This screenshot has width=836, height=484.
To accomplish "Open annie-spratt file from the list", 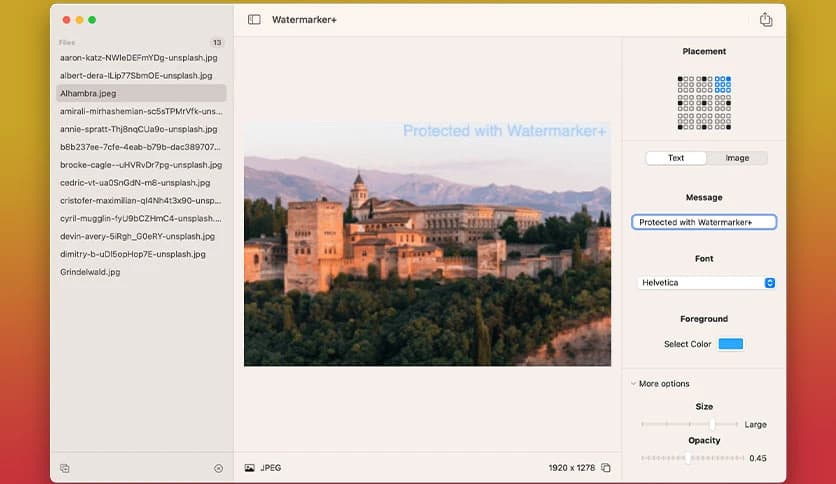I will point(138,129).
